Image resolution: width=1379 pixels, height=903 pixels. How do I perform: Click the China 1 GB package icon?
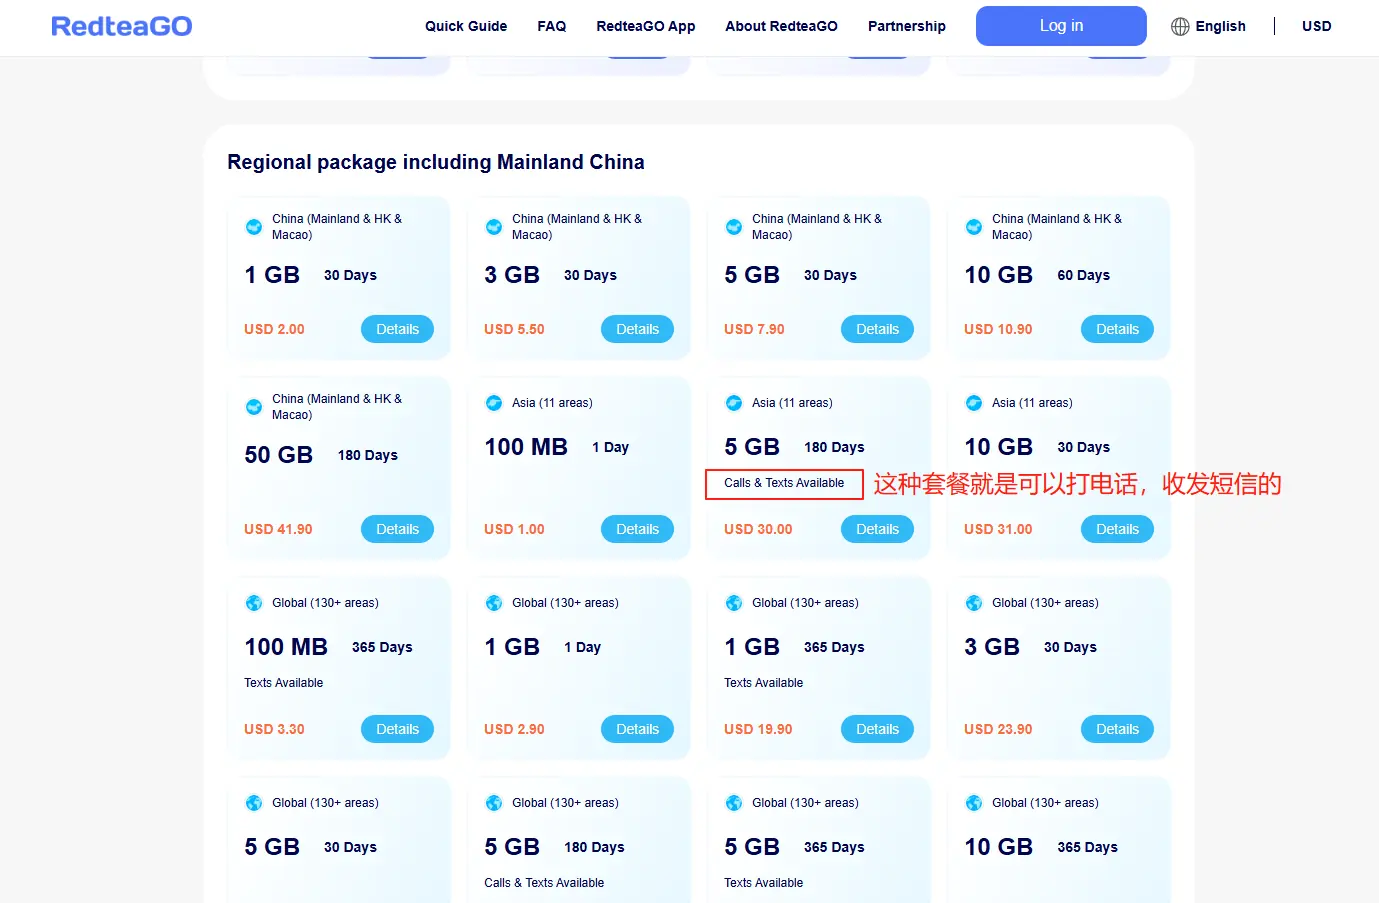[x=254, y=227]
